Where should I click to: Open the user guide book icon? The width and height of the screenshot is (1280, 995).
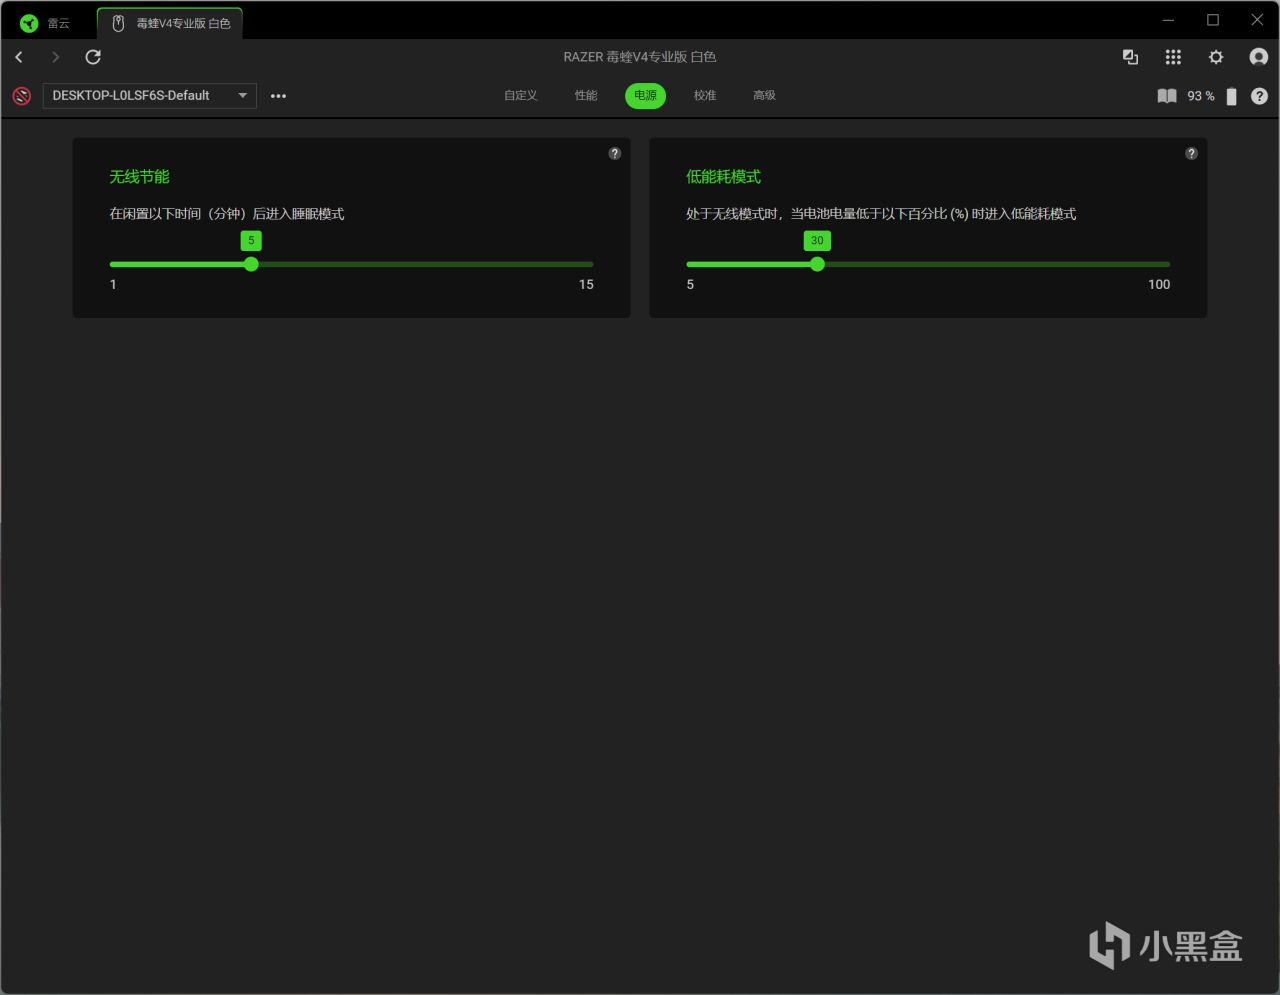coord(1167,96)
